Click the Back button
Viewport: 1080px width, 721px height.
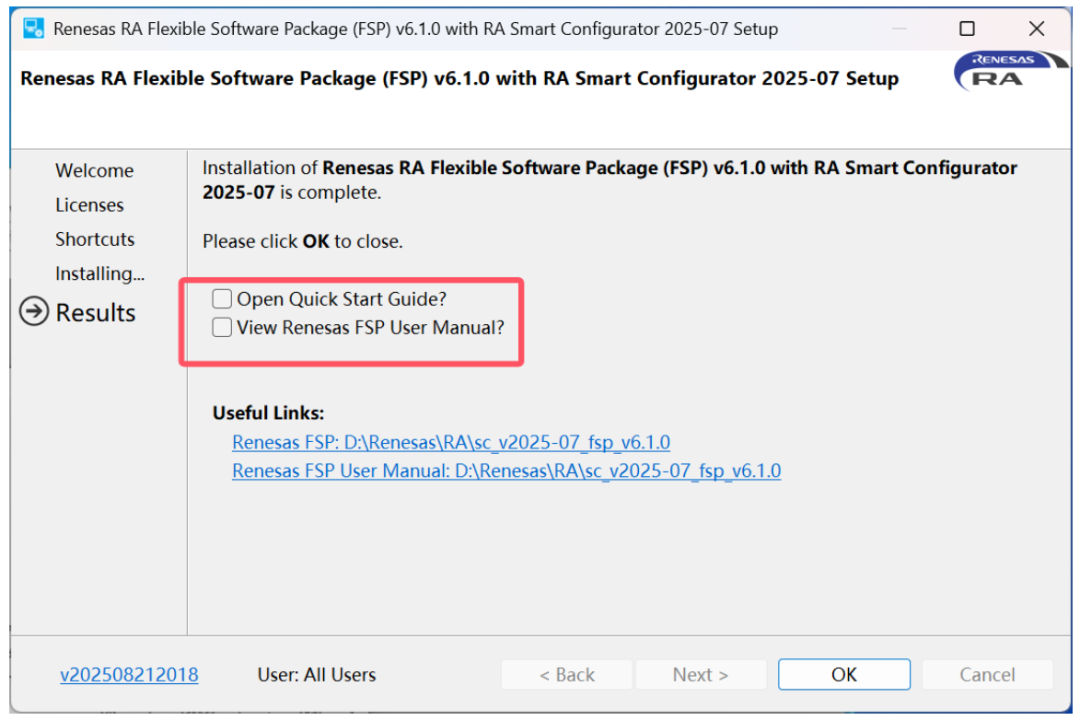tap(566, 675)
